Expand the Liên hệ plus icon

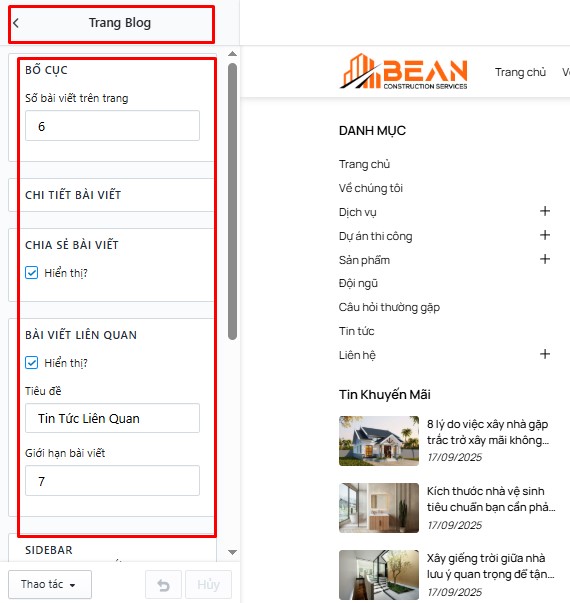point(545,354)
